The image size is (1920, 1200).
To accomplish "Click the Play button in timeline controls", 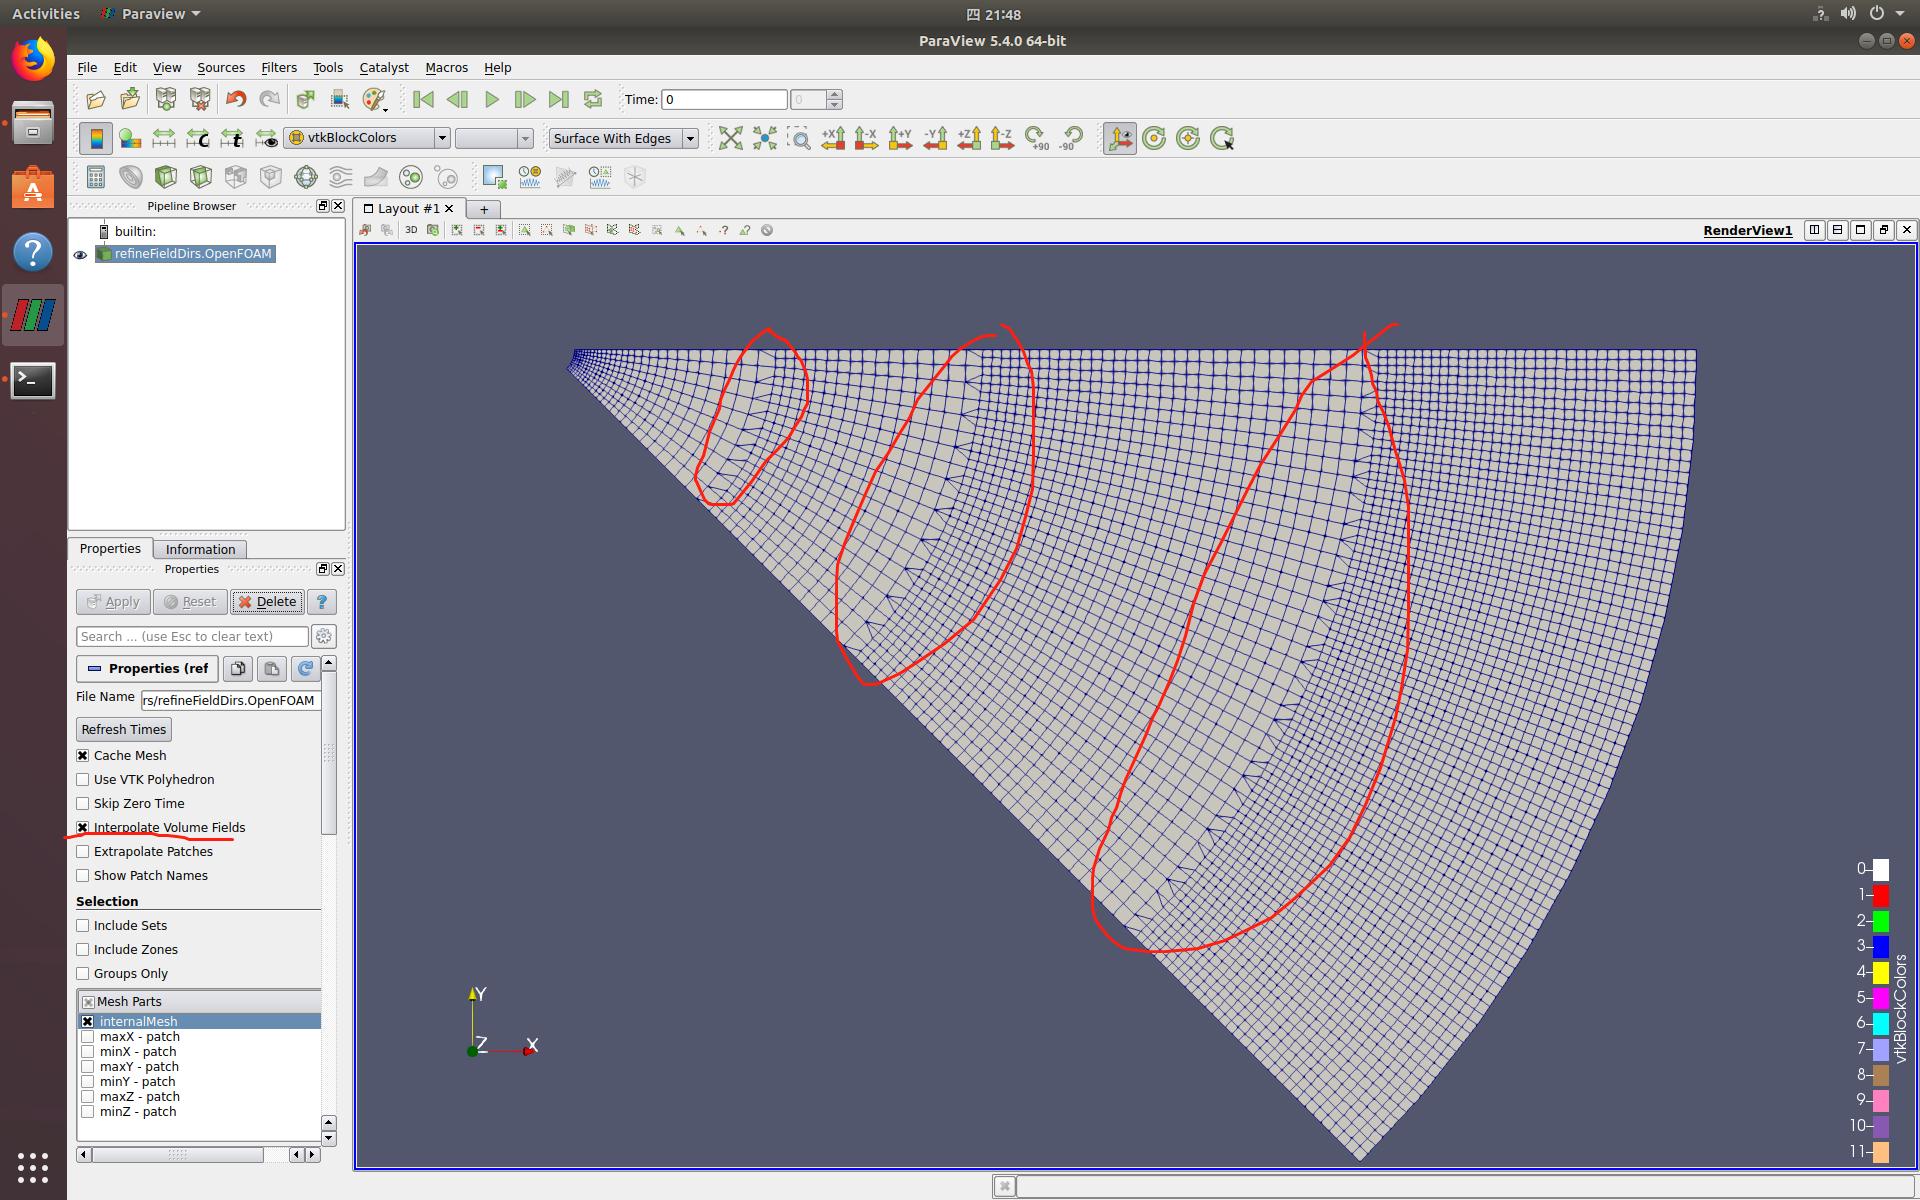I will 492,98.
